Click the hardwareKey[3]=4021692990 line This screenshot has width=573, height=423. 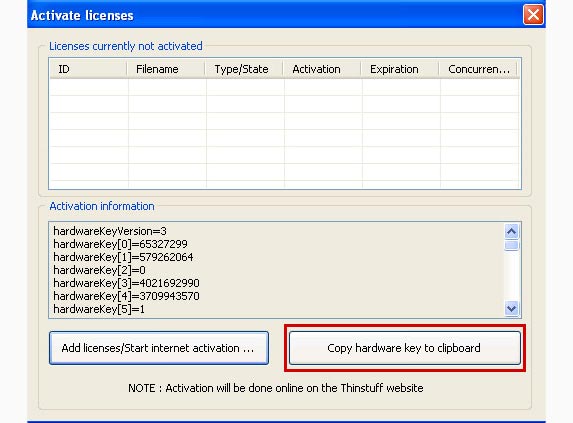click(x=126, y=283)
